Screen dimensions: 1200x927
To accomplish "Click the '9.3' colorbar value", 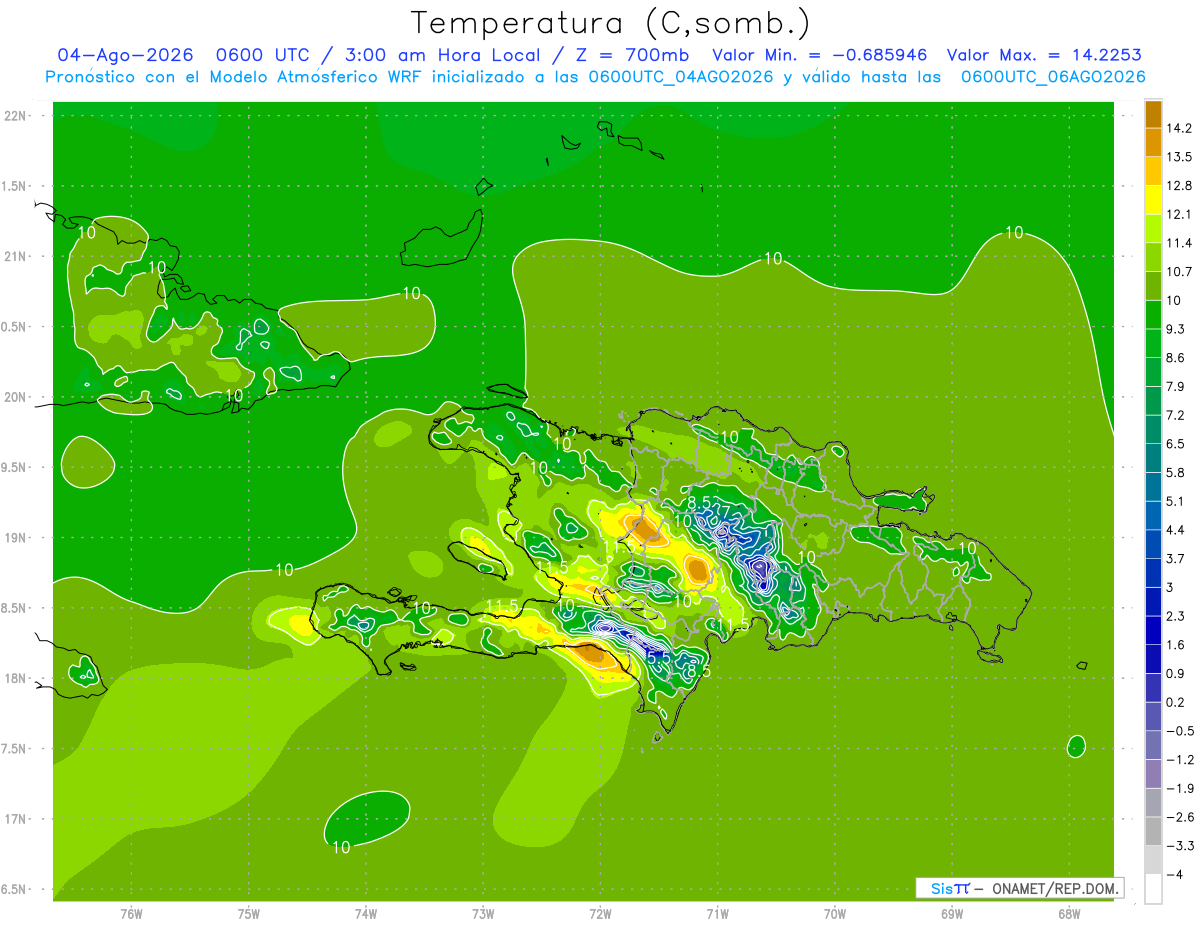I will pyautogui.click(x=1175, y=329).
